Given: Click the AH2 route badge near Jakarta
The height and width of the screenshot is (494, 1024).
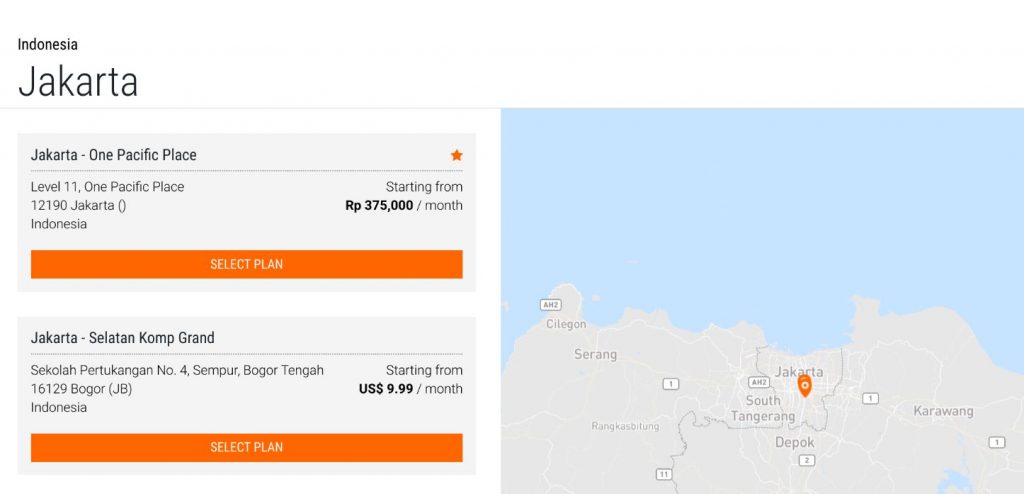Looking at the screenshot, I should 759,382.
